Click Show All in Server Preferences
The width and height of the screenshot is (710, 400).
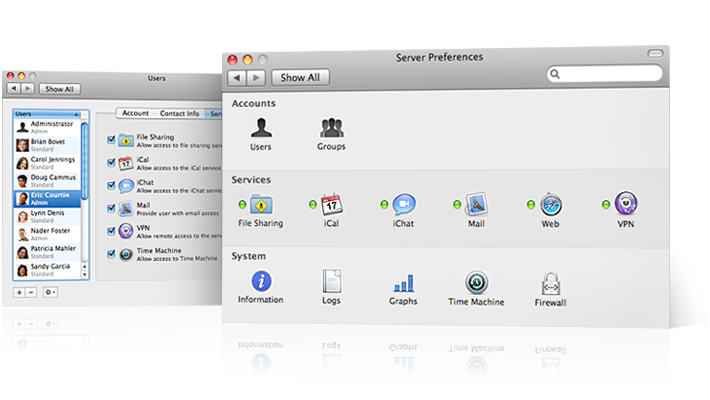click(x=300, y=77)
